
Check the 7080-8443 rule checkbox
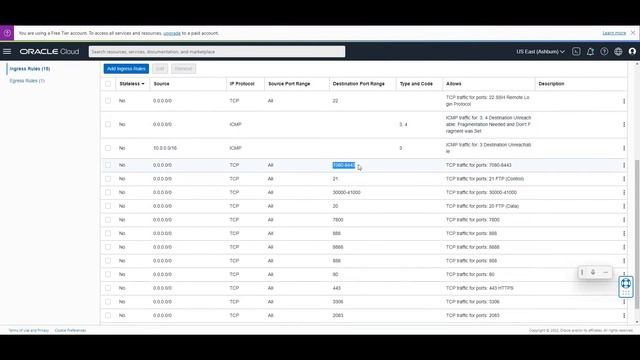coord(108,165)
